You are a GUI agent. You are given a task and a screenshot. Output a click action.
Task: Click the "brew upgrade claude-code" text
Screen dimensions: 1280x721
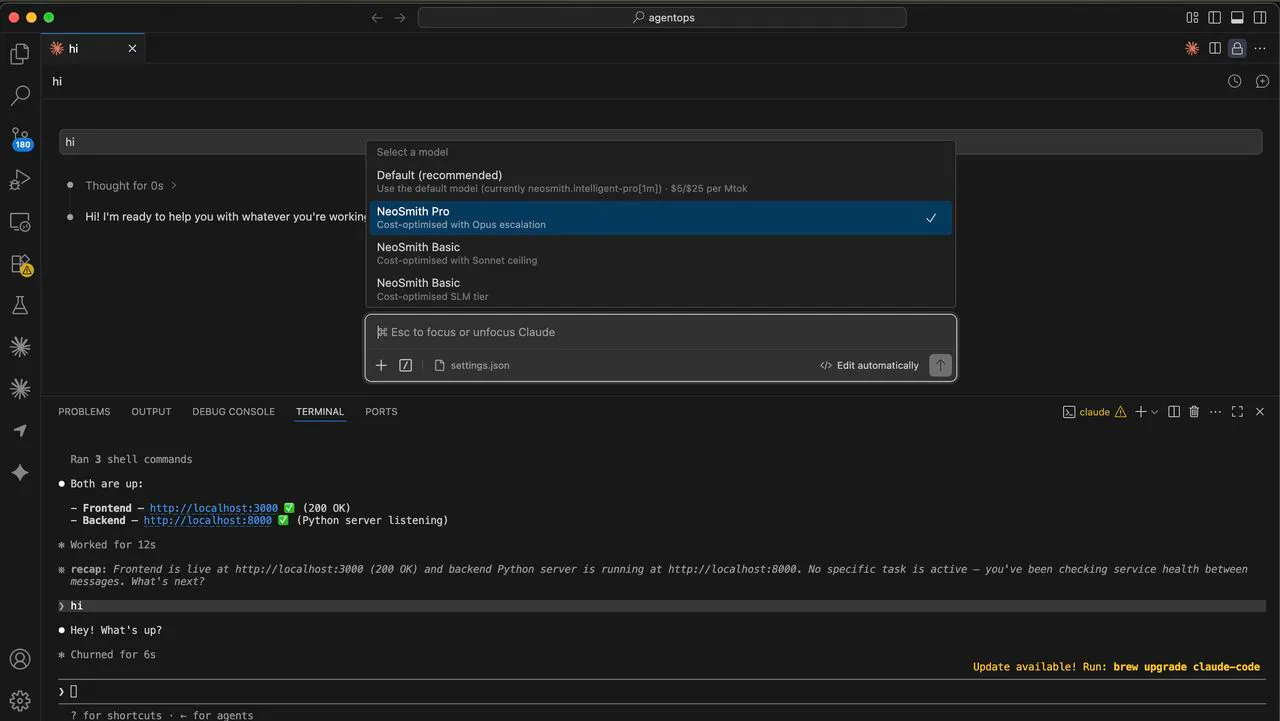1186,666
